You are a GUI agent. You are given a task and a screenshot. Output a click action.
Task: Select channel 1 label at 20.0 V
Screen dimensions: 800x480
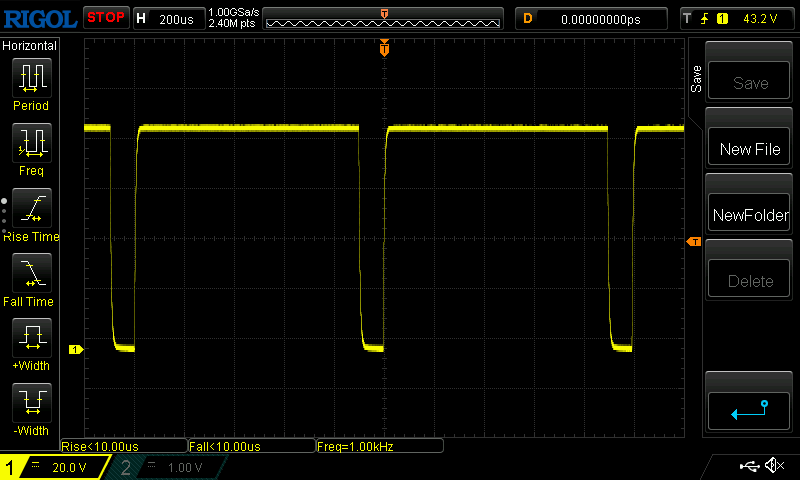pyautogui.click(x=55, y=467)
